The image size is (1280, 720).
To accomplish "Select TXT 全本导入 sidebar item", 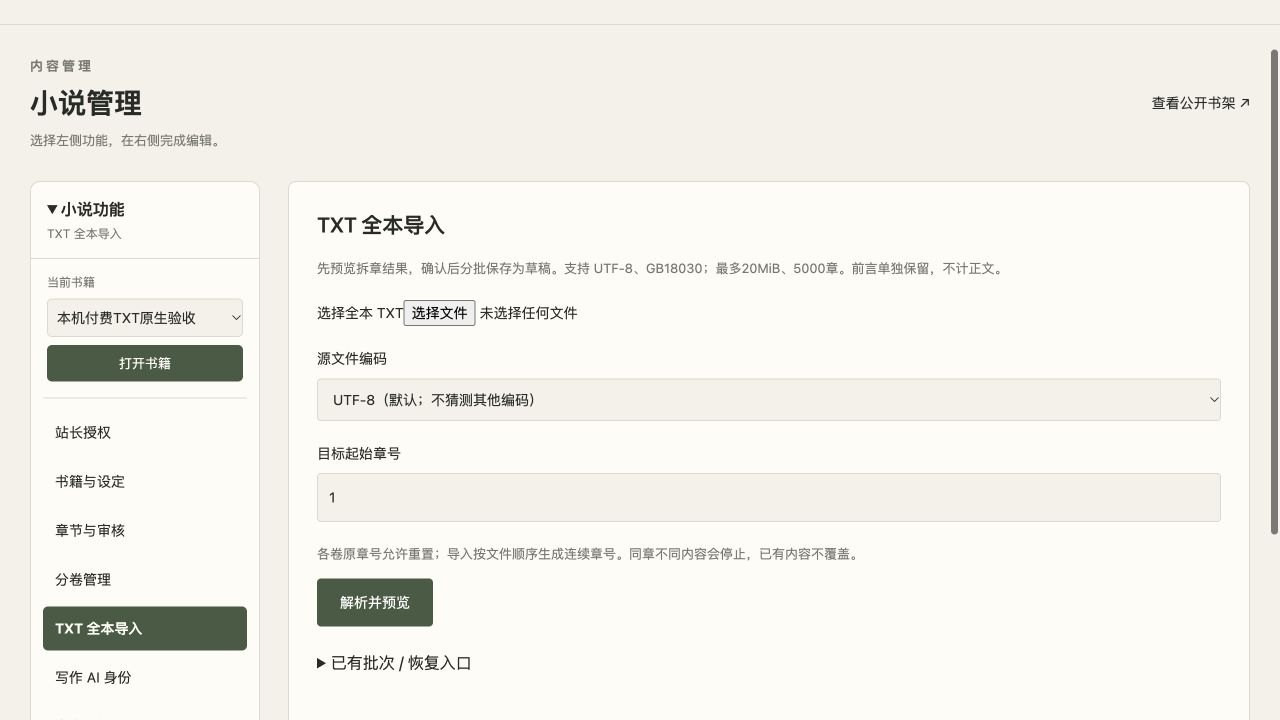I will 145,628.
